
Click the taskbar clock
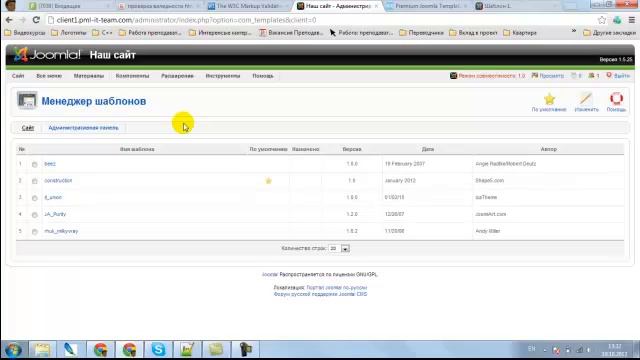coord(614,350)
